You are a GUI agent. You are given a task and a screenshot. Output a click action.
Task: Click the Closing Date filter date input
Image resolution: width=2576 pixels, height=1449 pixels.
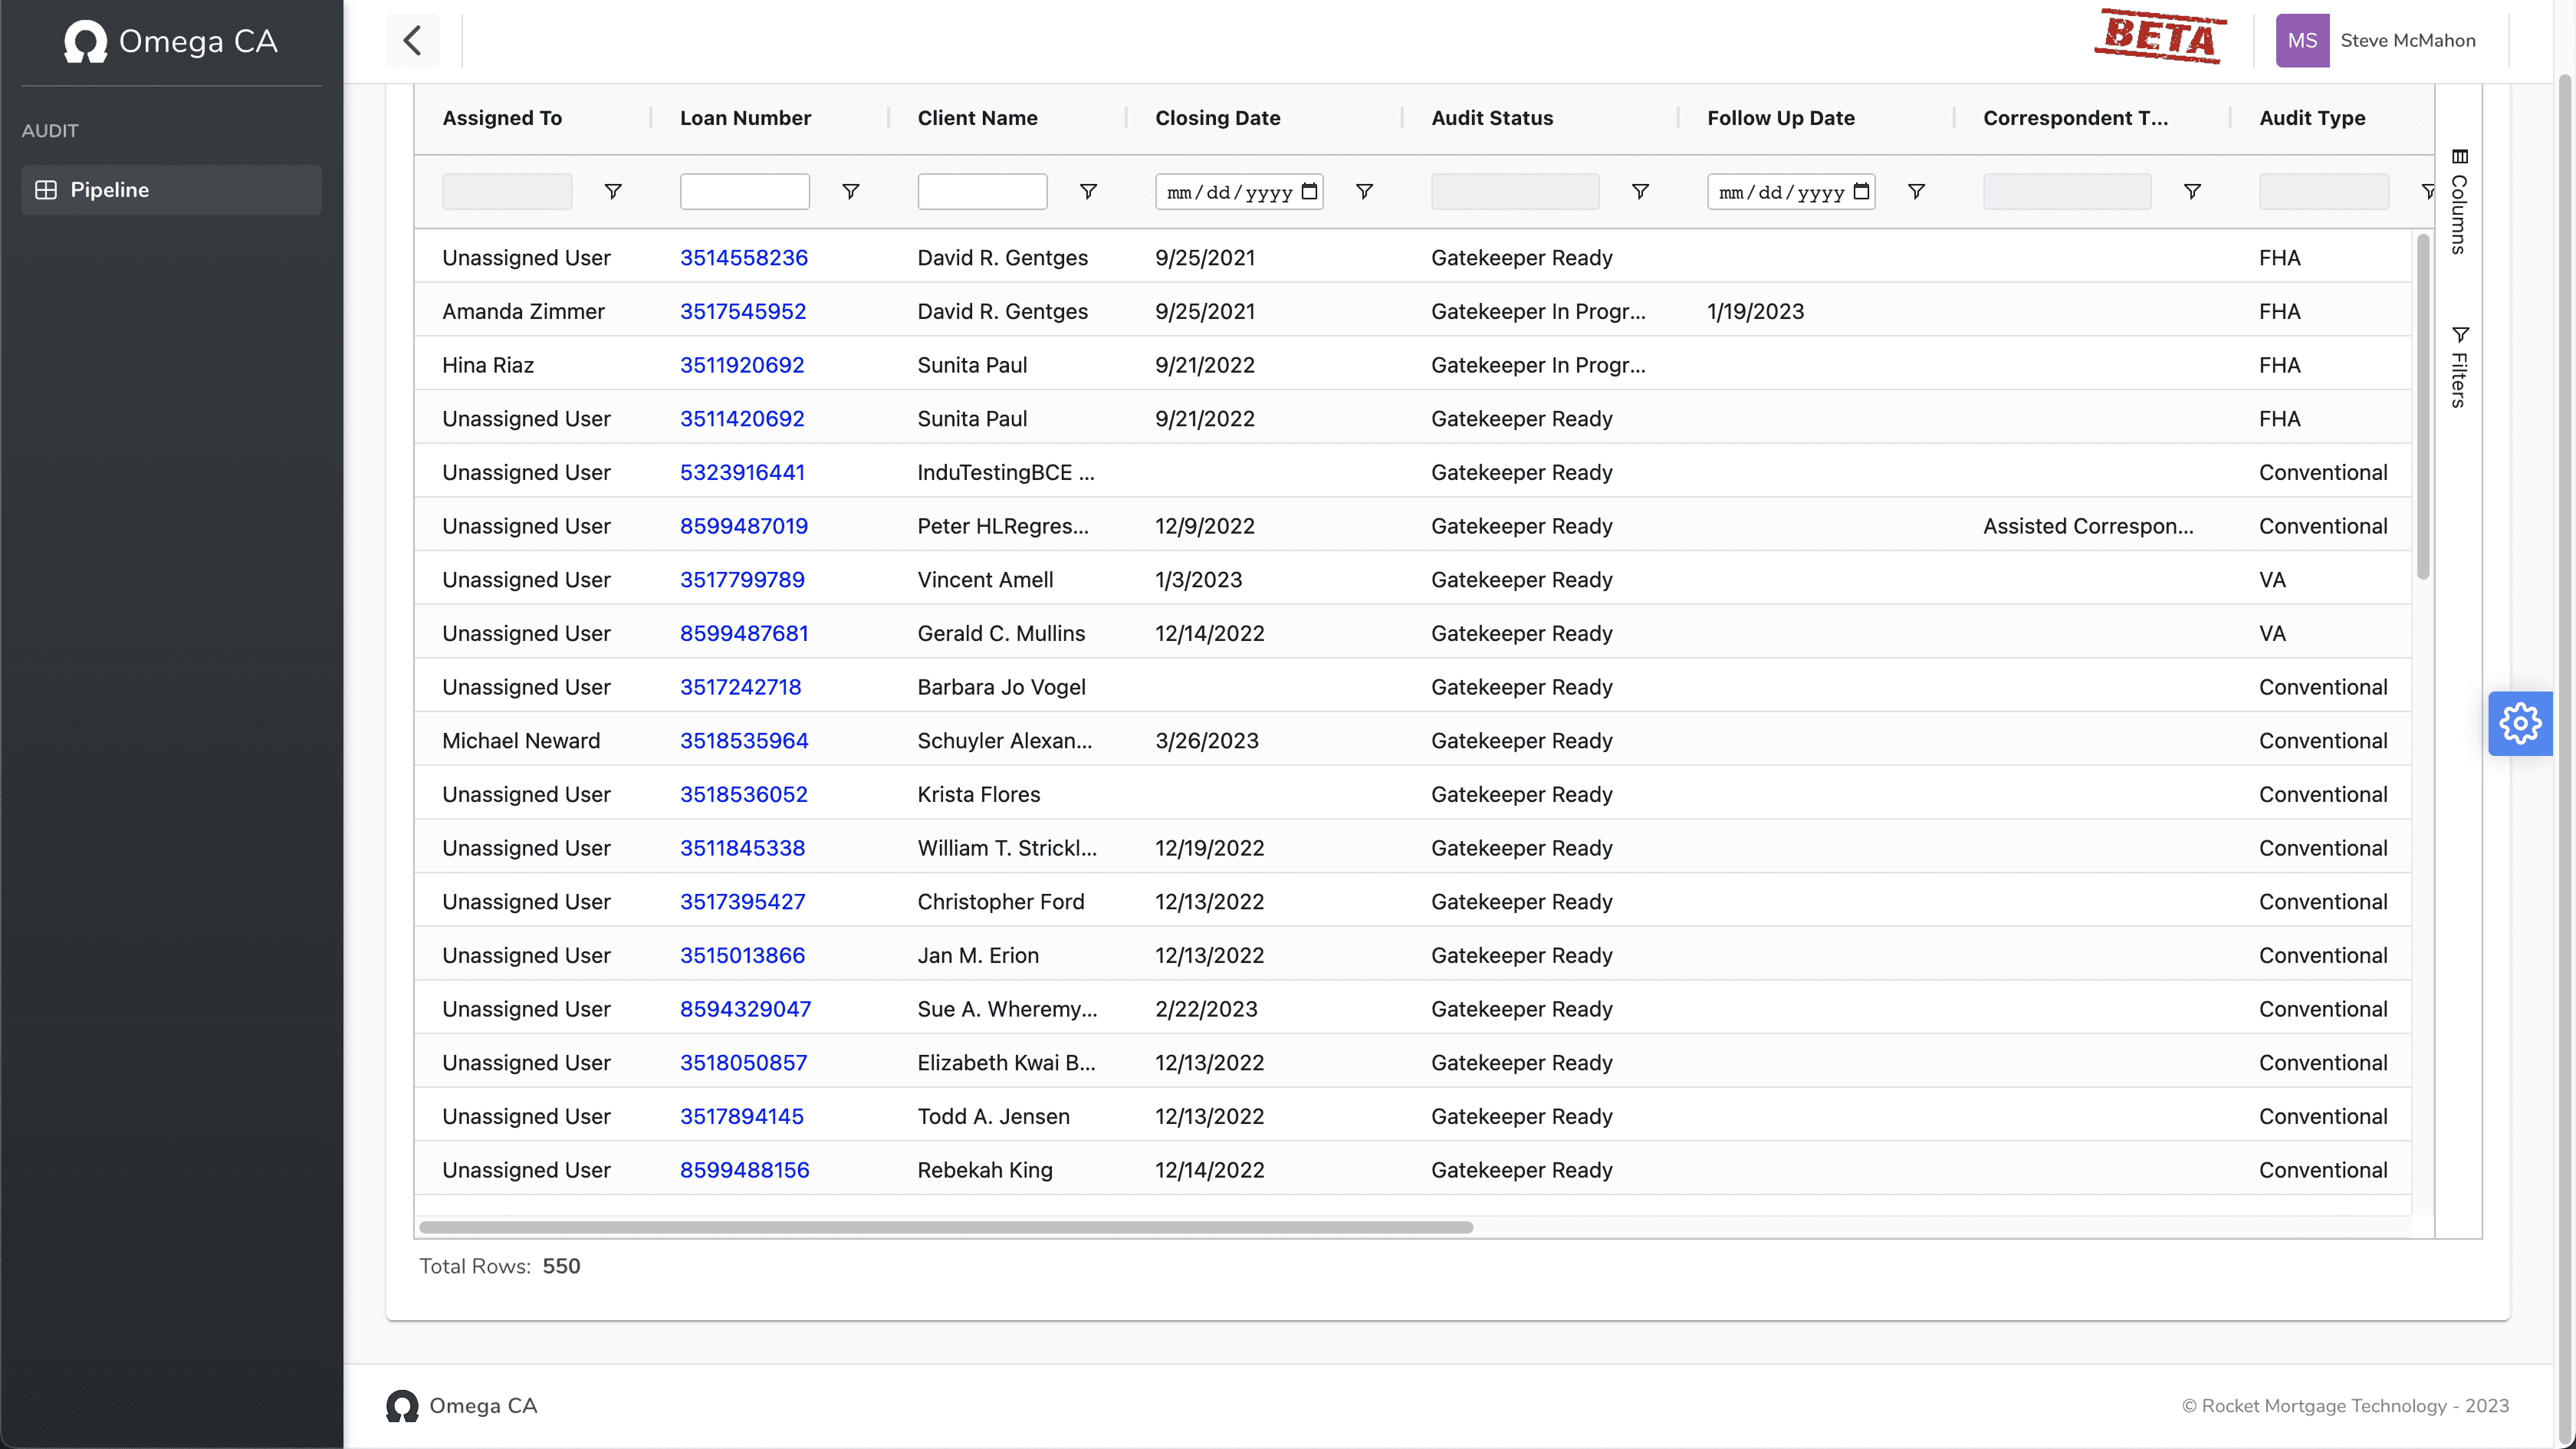[x=1239, y=191]
